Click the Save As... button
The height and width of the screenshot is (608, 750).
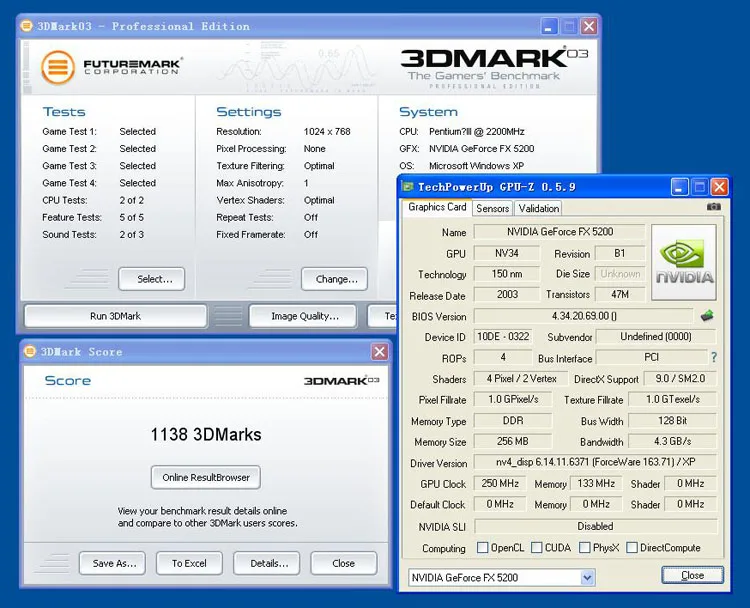[112, 563]
